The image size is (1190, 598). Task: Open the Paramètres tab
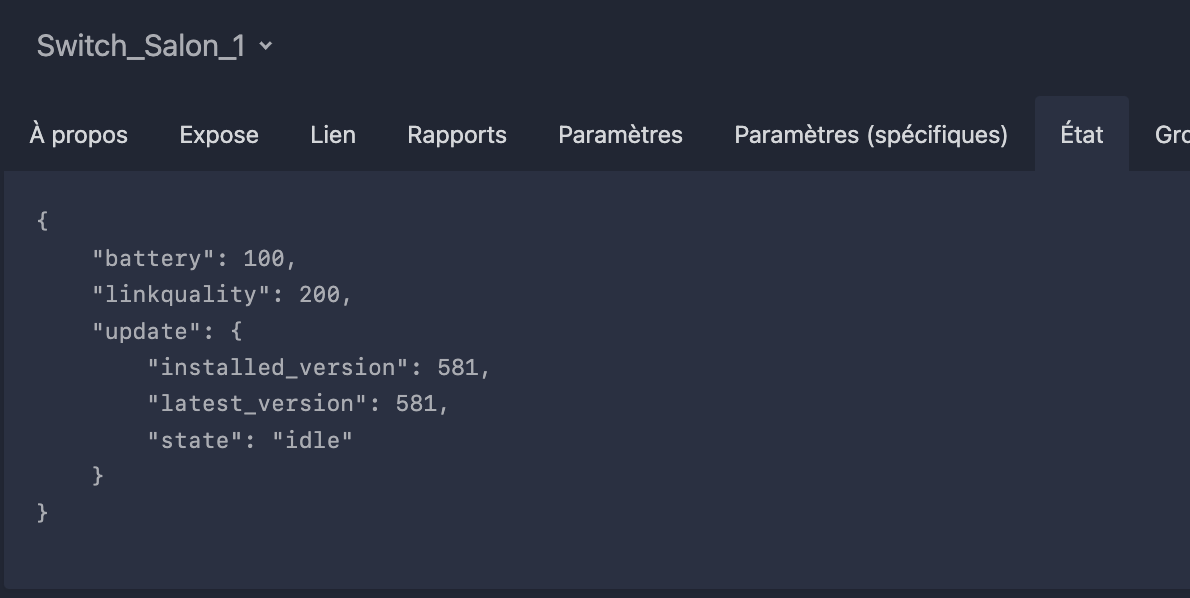point(620,134)
